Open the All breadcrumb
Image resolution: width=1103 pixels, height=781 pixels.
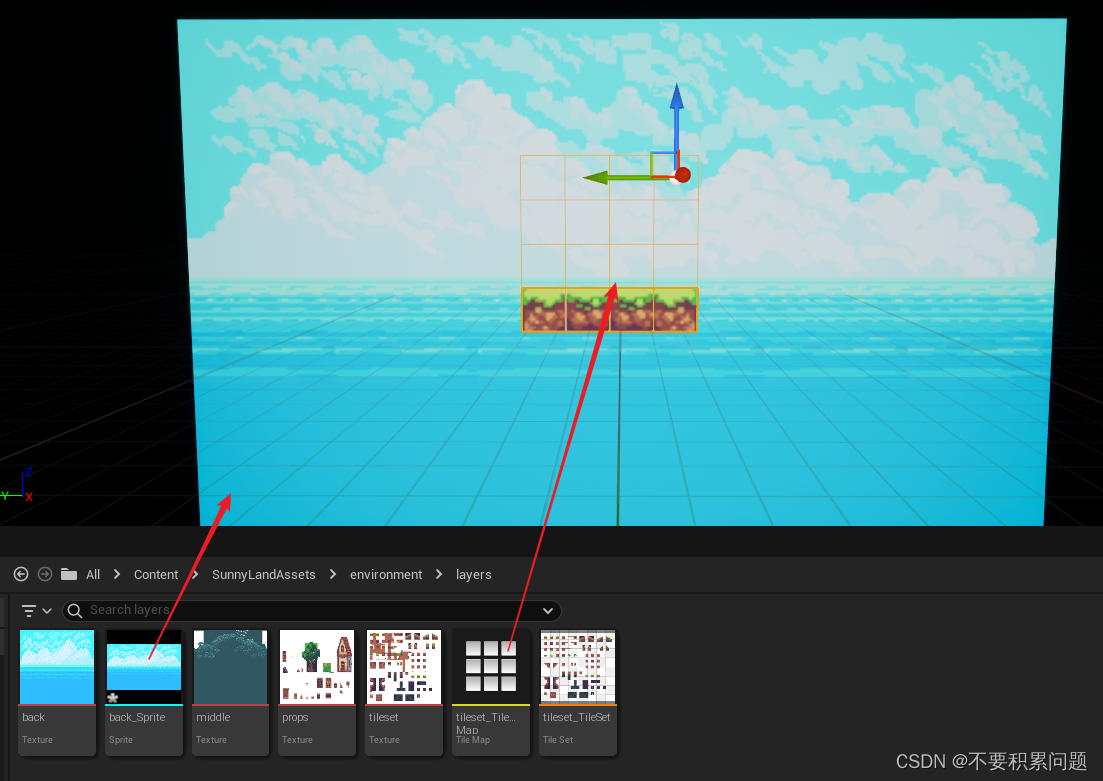(x=93, y=574)
